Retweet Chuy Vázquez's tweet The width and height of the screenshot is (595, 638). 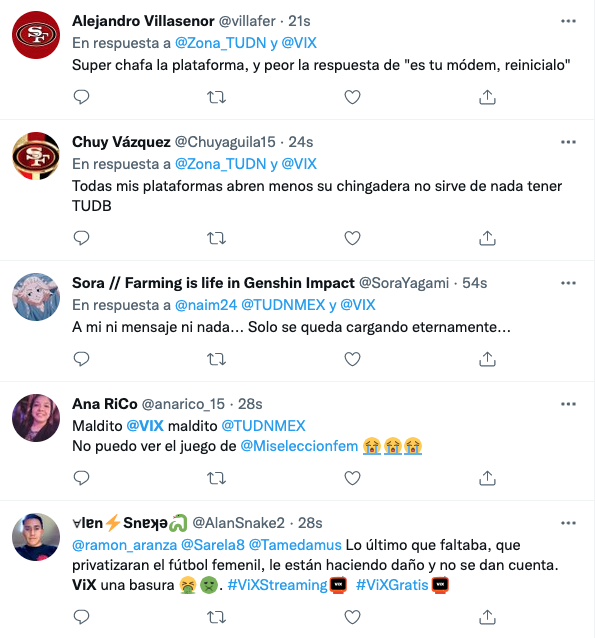click(216, 238)
